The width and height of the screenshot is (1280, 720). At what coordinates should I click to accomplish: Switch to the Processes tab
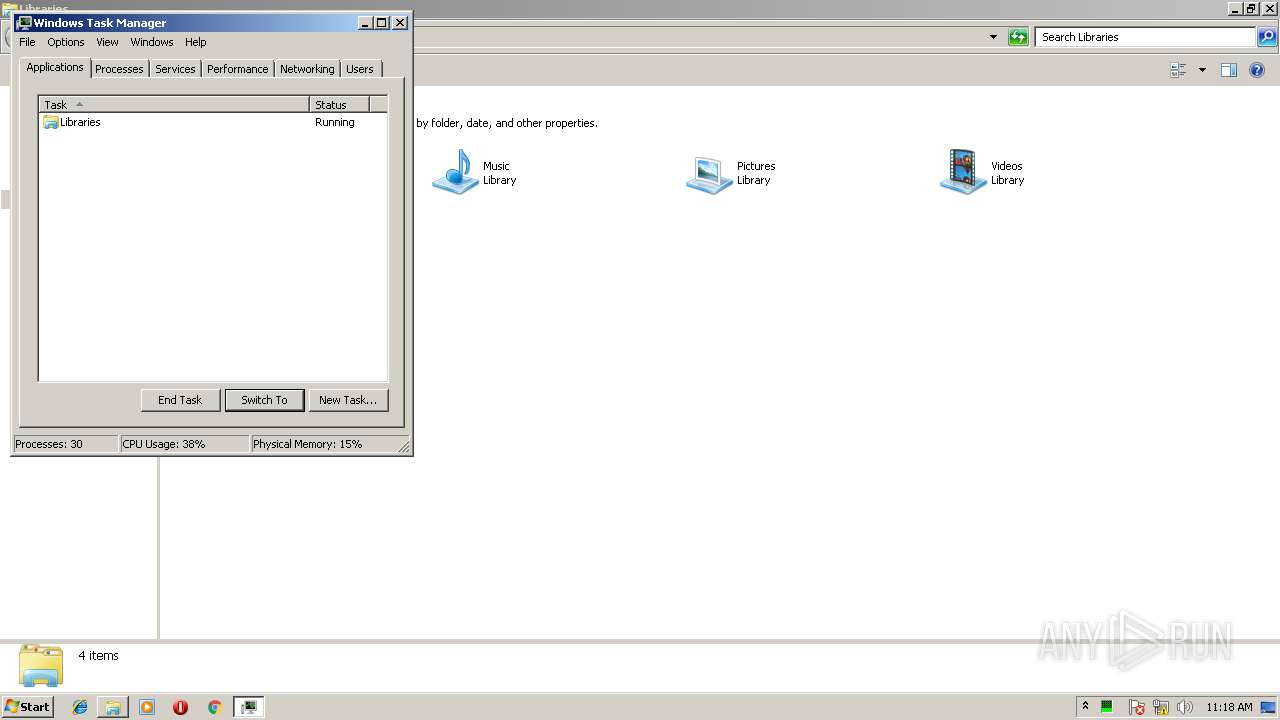pyautogui.click(x=119, y=69)
